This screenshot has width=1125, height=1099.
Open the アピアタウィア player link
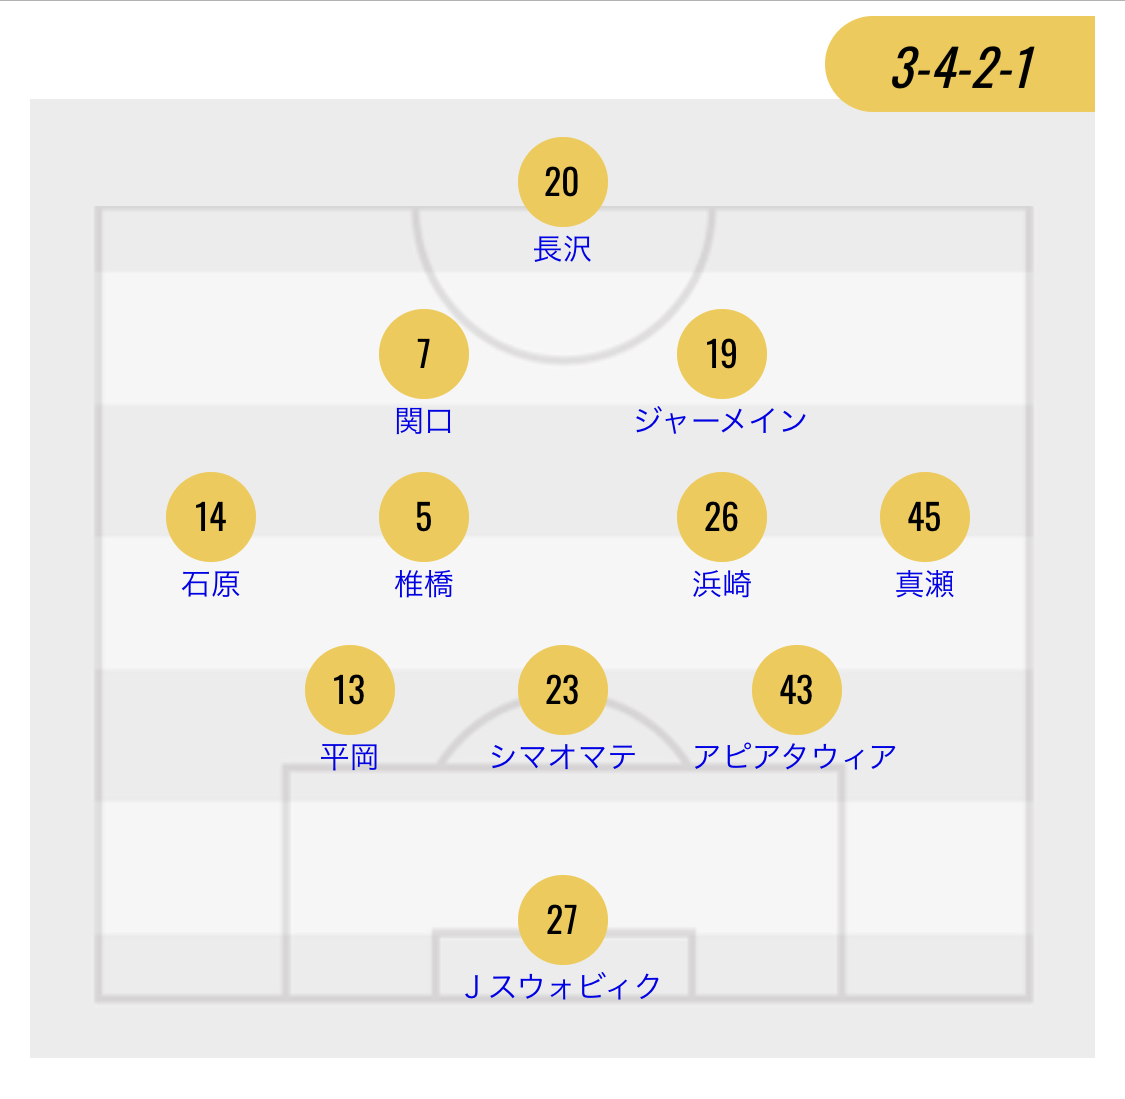[x=795, y=757]
